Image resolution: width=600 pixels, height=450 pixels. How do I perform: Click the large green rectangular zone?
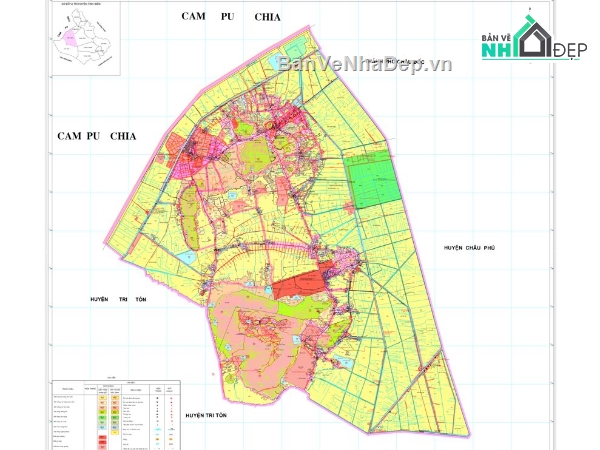pos(372,180)
